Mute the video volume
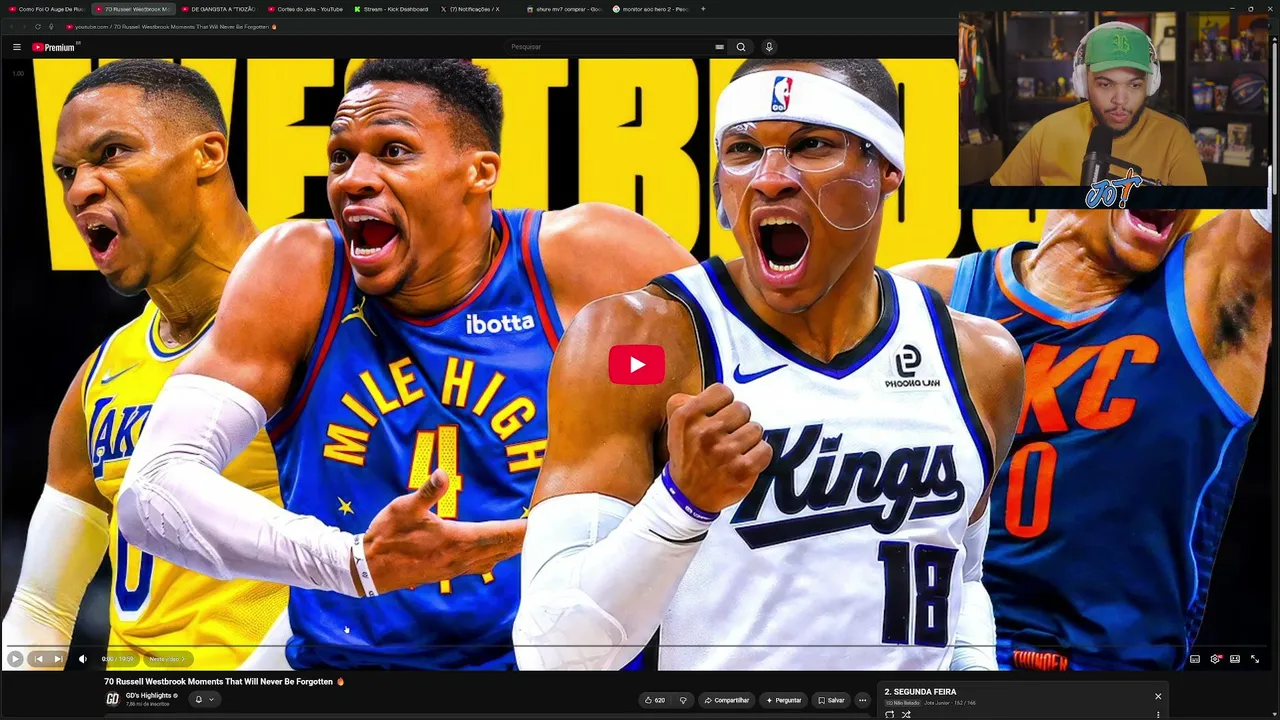Screen dimensions: 1280x720 click(83, 659)
